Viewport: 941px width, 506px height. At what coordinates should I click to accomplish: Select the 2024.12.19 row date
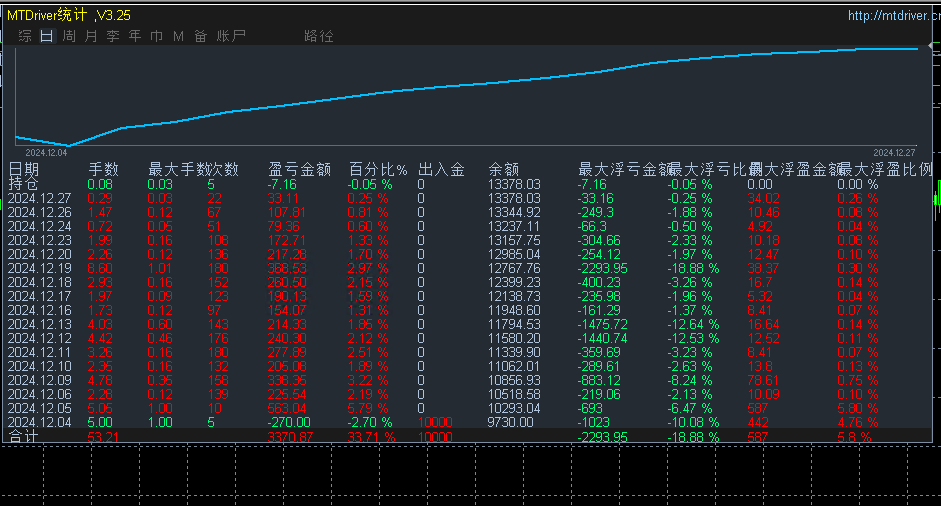39,269
